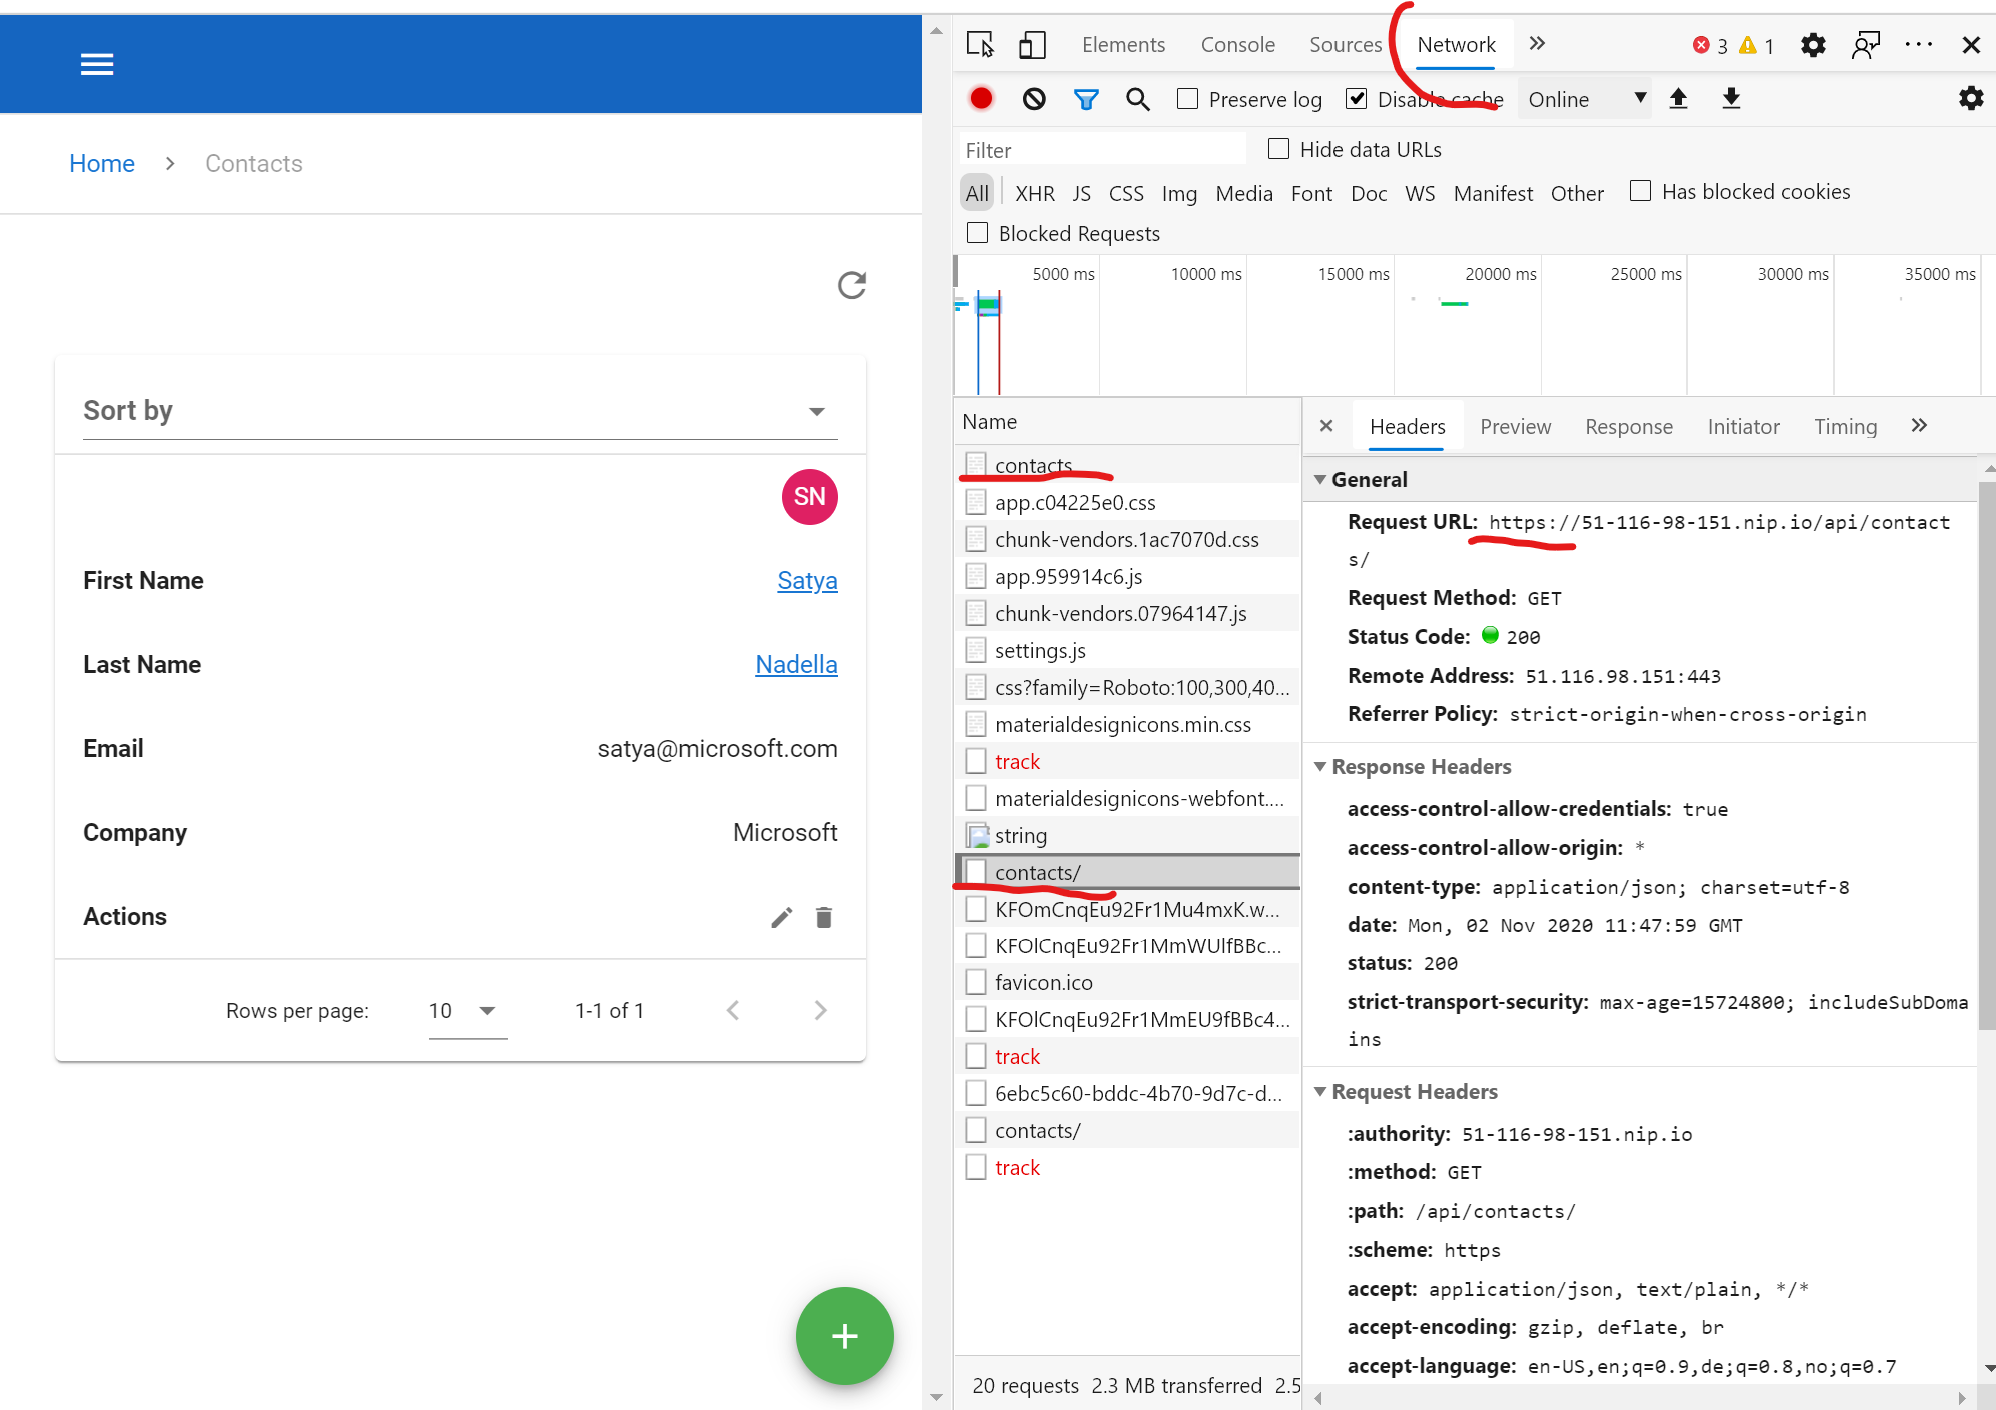The height and width of the screenshot is (1410, 1996).
Task: Select the favicon.ico request
Action: pos(1127,982)
